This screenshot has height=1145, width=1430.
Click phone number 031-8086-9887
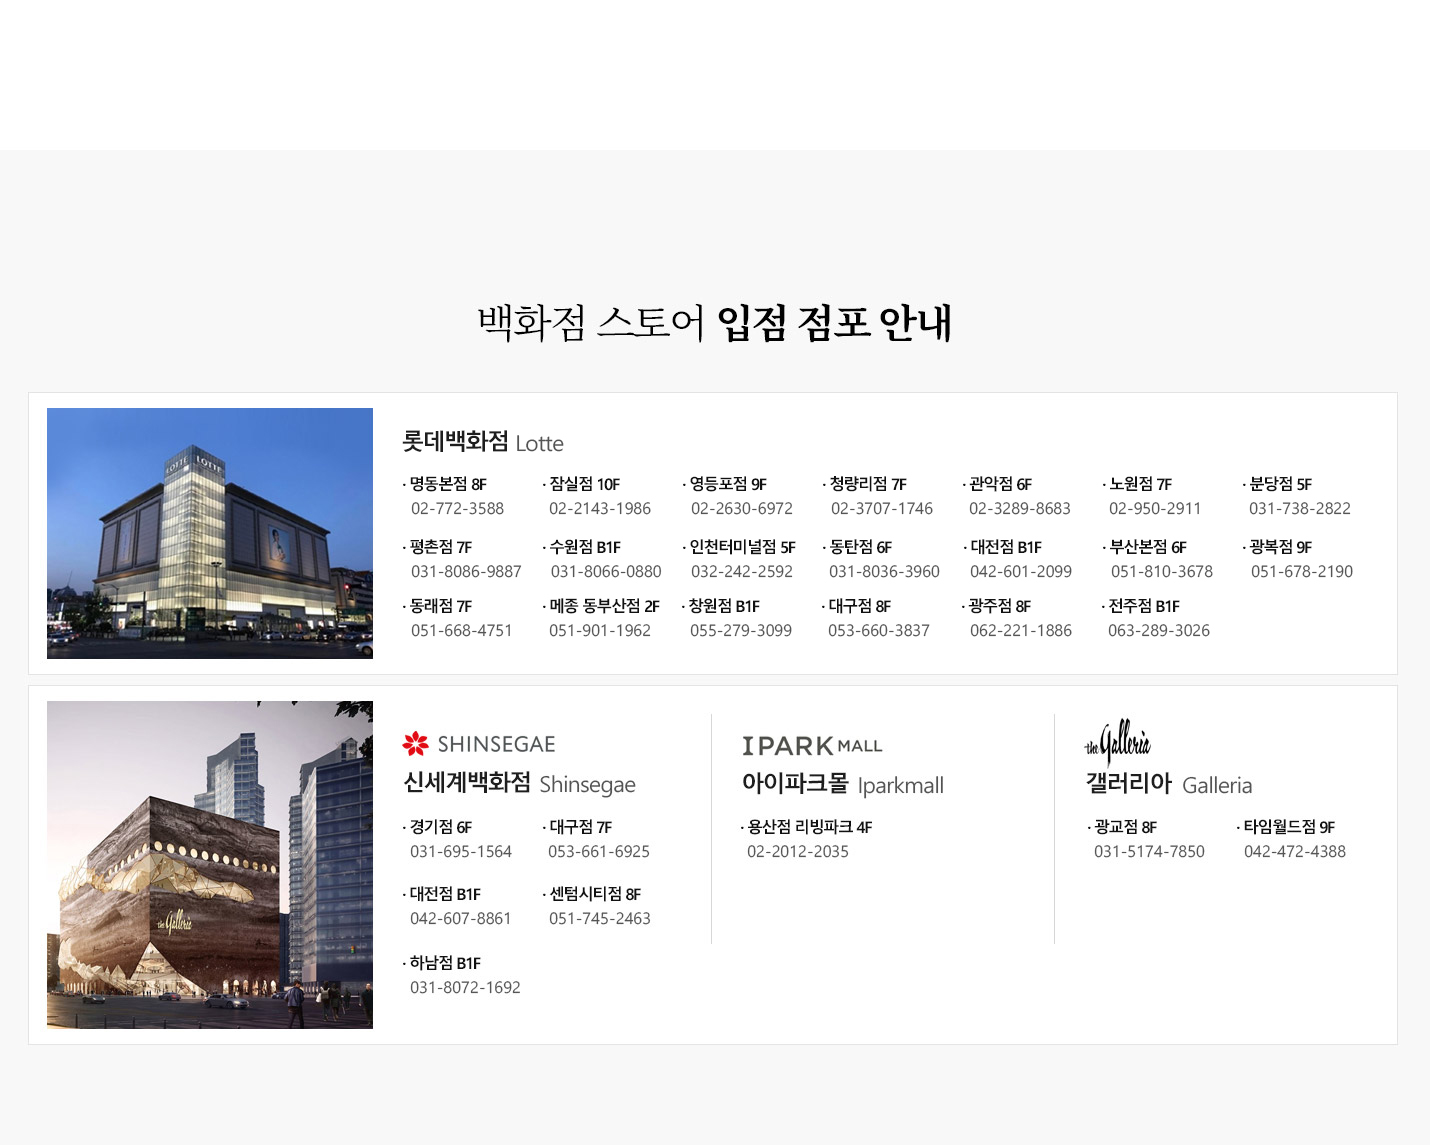click(466, 572)
